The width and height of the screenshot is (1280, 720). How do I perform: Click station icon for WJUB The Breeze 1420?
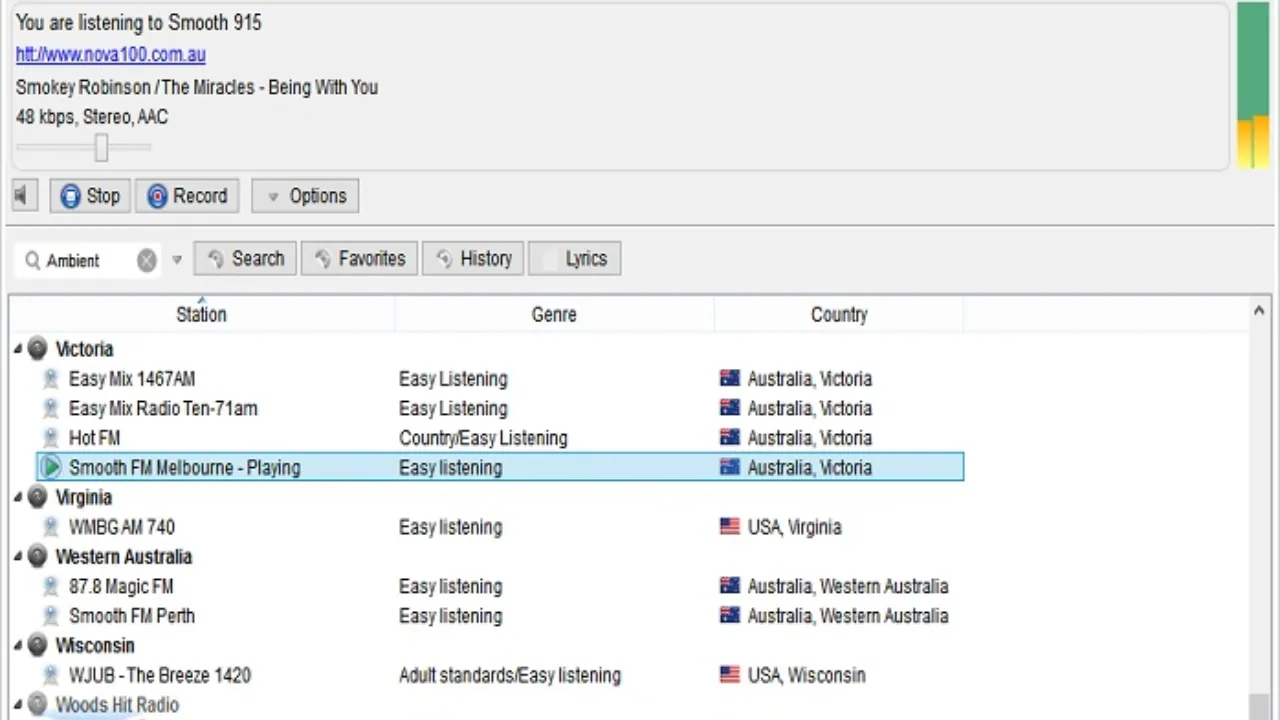click(x=51, y=675)
